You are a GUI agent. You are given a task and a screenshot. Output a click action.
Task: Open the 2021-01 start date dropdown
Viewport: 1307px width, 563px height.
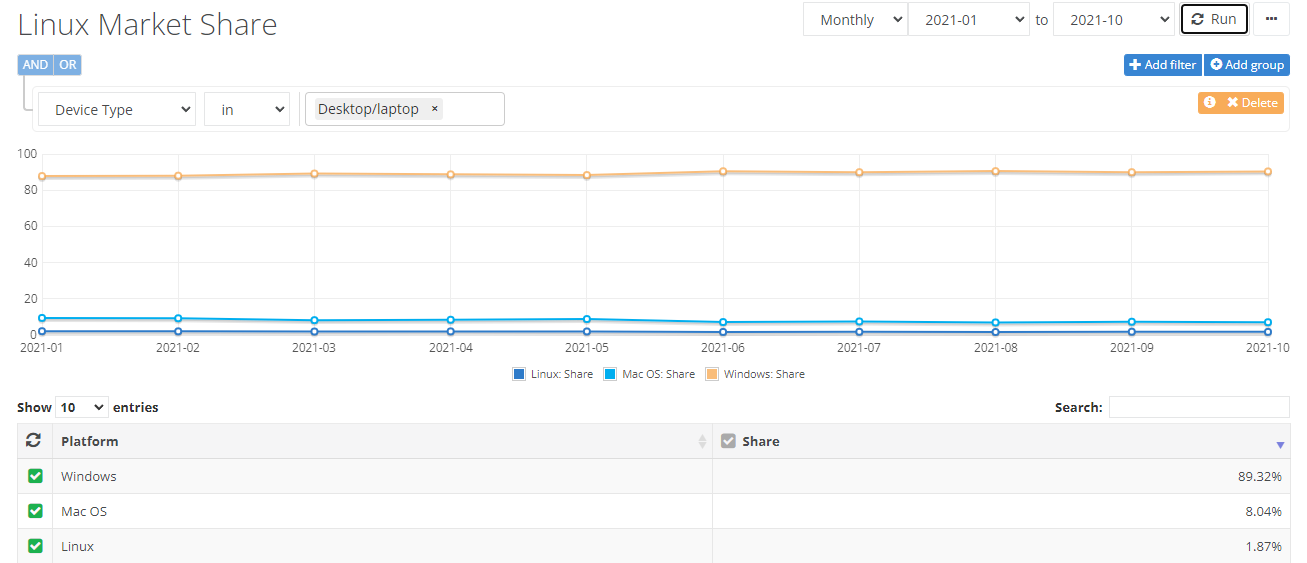pos(968,19)
